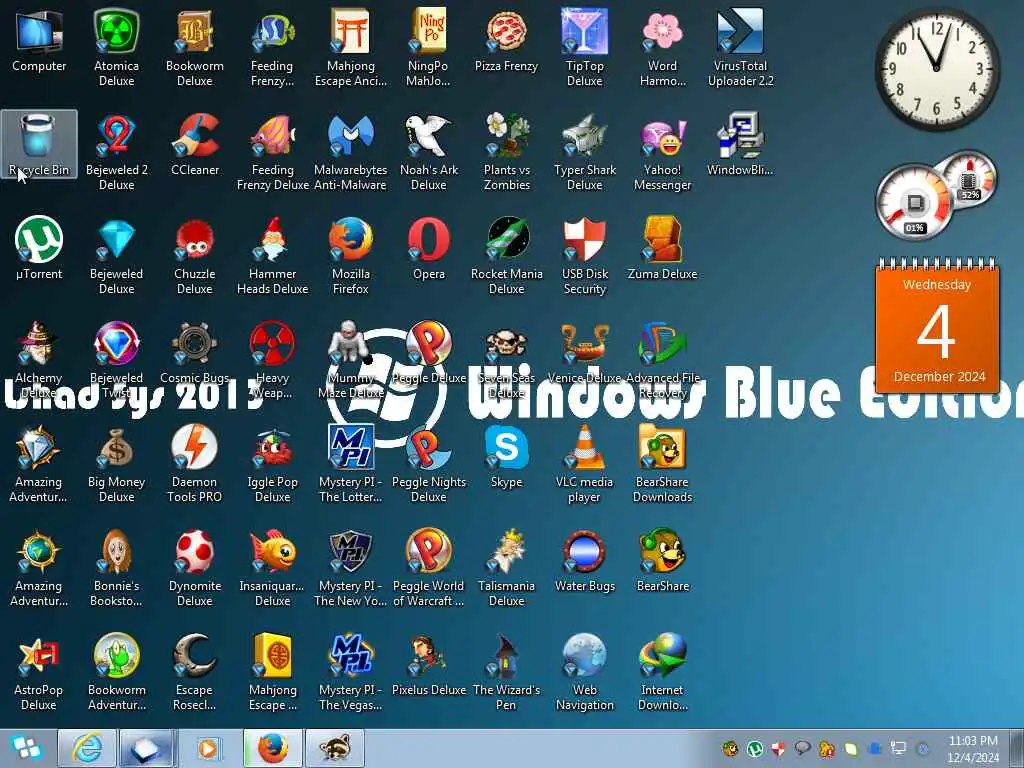Open Zuma Deluxe game icon
Image resolution: width=1024 pixels, height=768 pixels.
coord(662,248)
